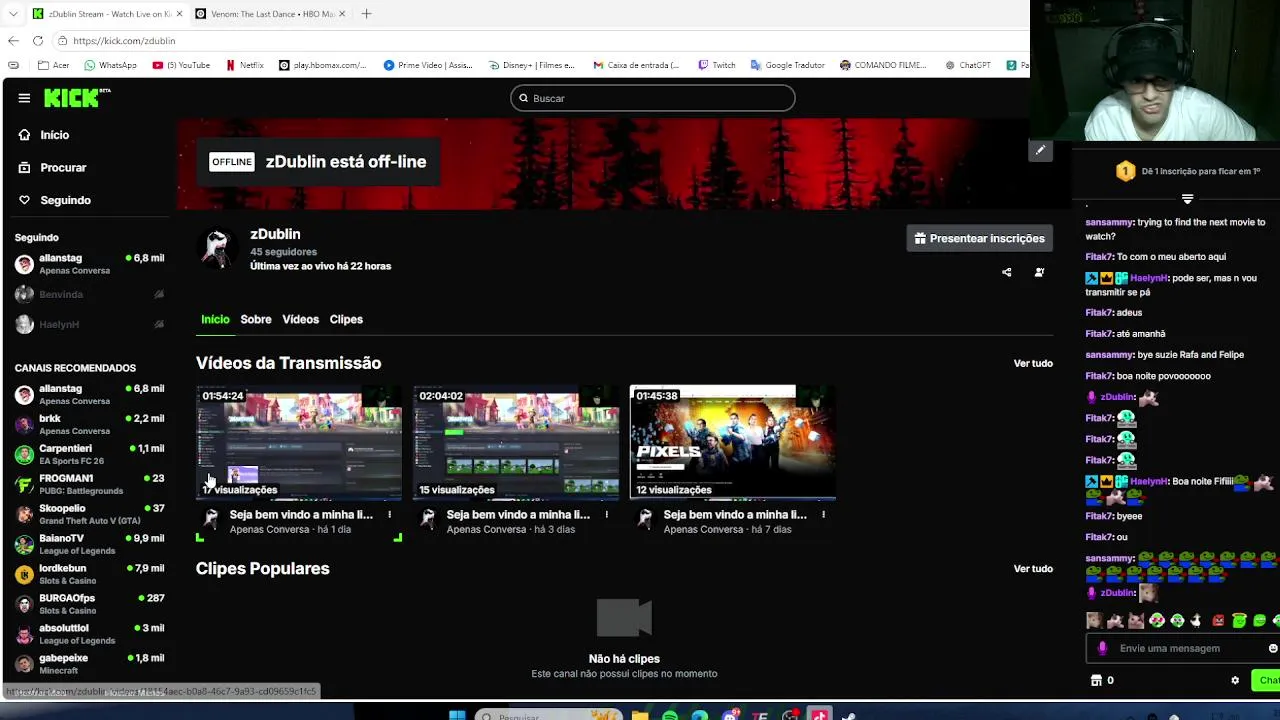
Task: Open the lordkebun recommended channel
Action: 89,574
